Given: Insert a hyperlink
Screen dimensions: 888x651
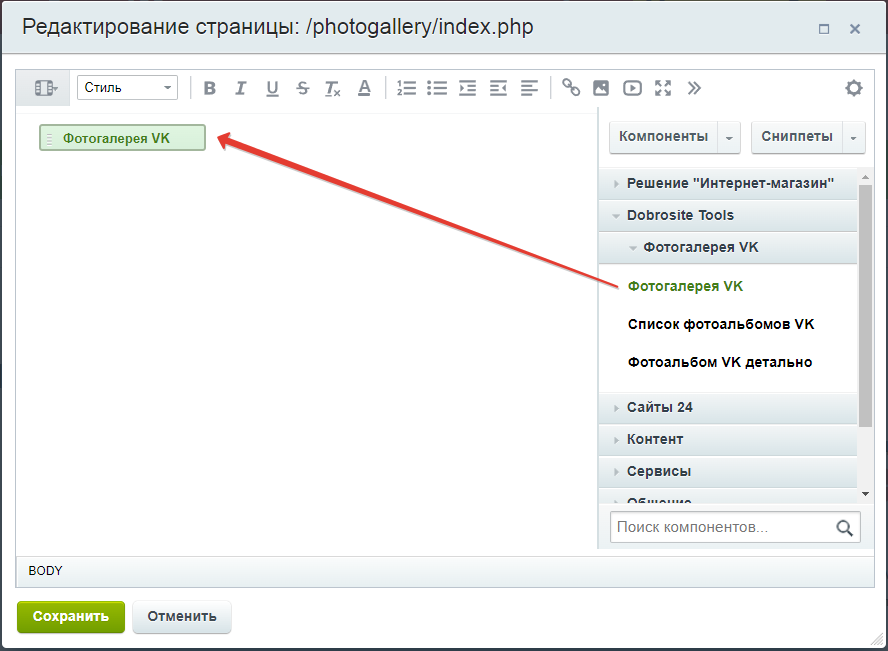Looking at the screenshot, I should point(571,88).
